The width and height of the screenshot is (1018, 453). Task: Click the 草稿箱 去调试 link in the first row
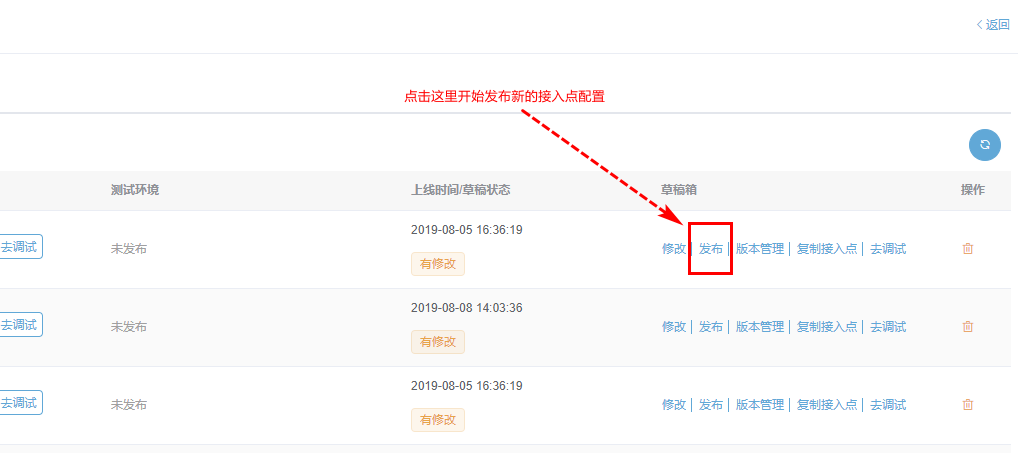pos(888,249)
